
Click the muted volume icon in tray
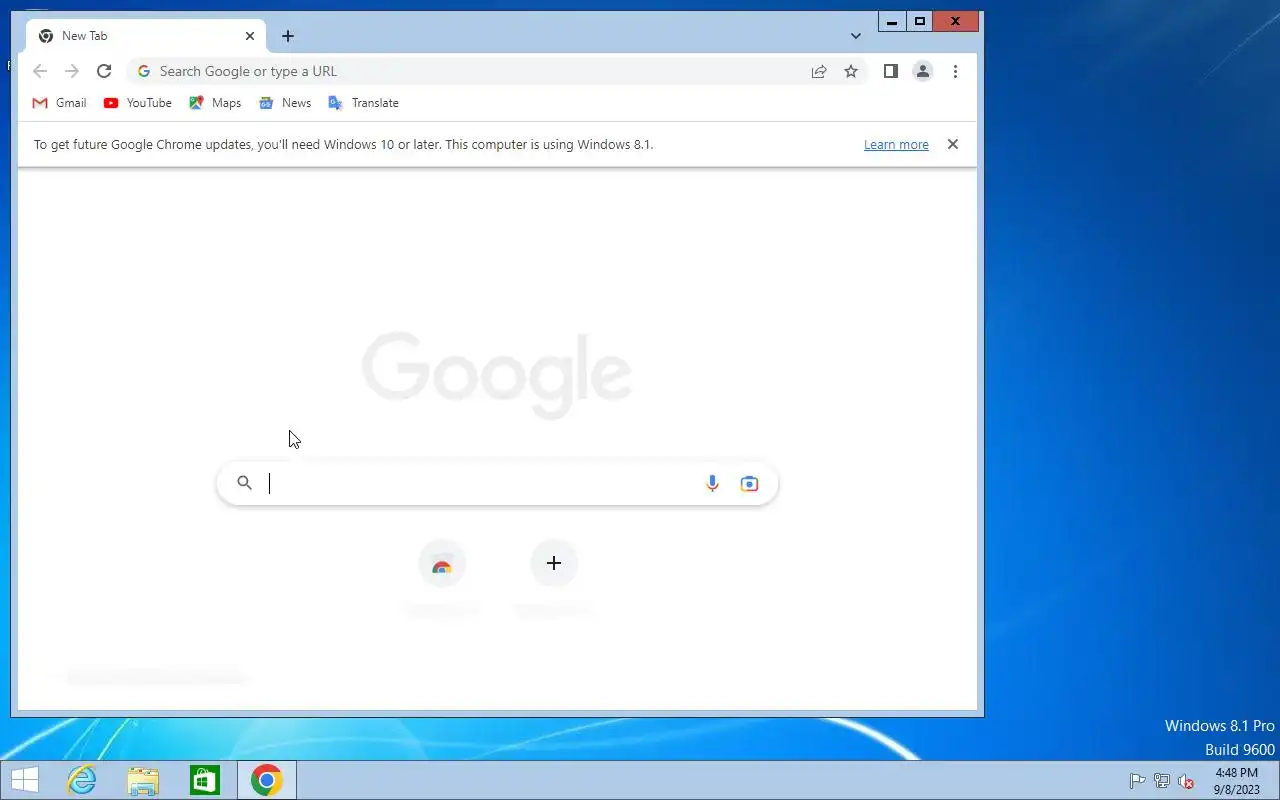coord(1186,781)
